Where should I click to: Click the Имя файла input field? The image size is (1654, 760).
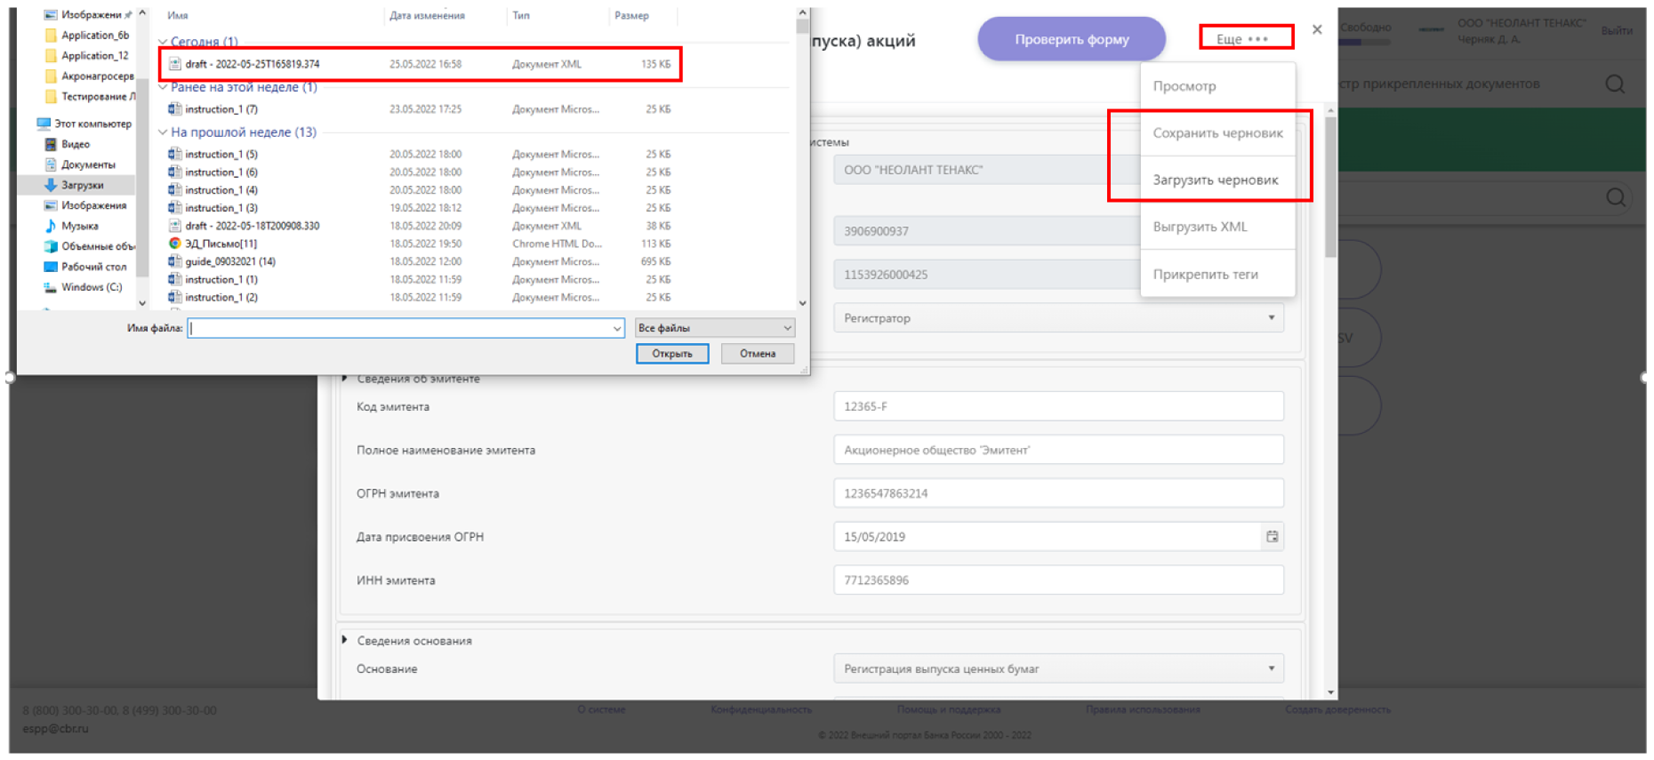(x=400, y=328)
